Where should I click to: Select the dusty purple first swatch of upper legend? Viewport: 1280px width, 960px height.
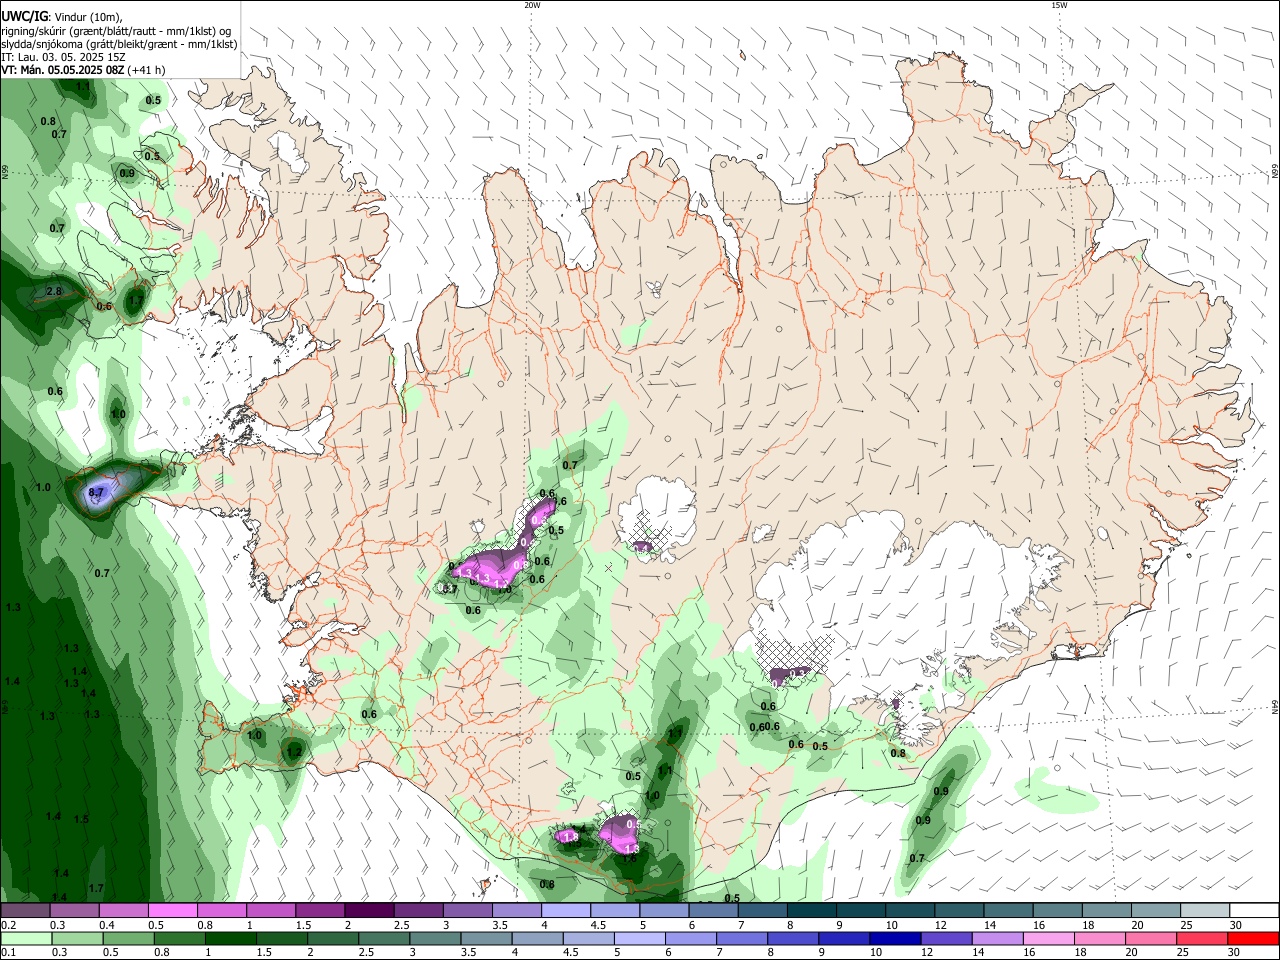pos(25,910)
